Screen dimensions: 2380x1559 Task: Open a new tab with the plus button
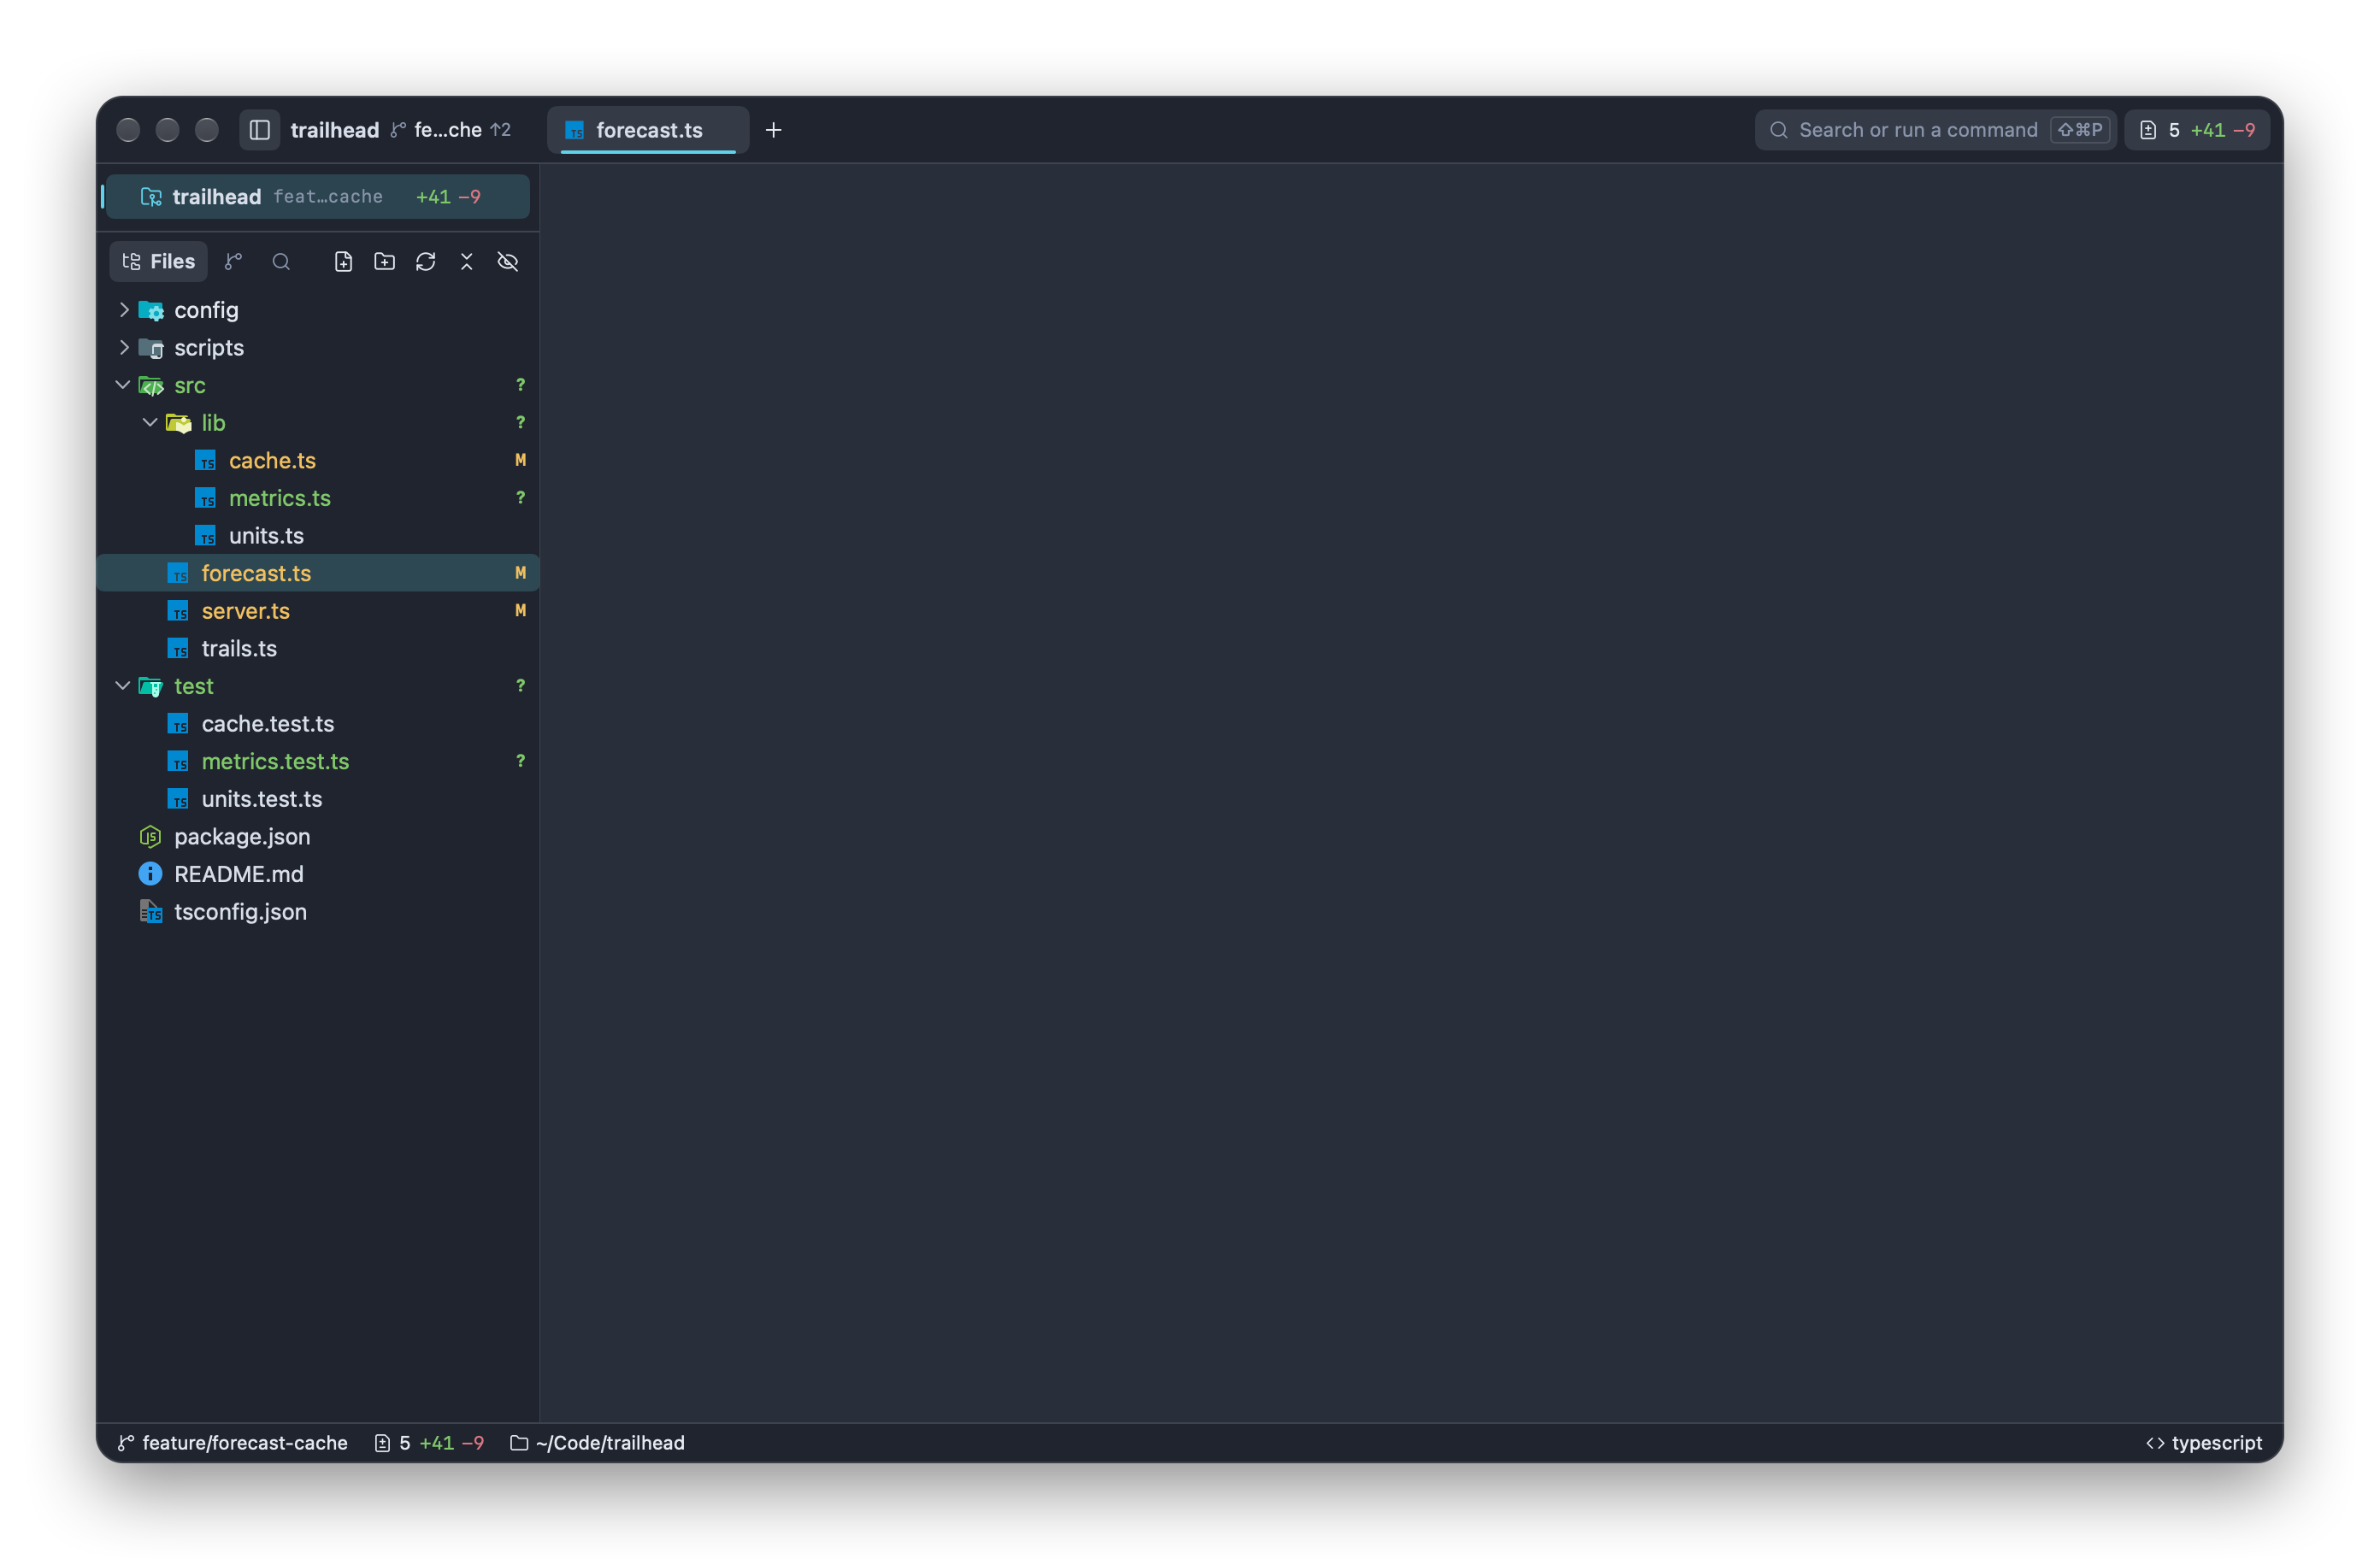click(773, 130)
